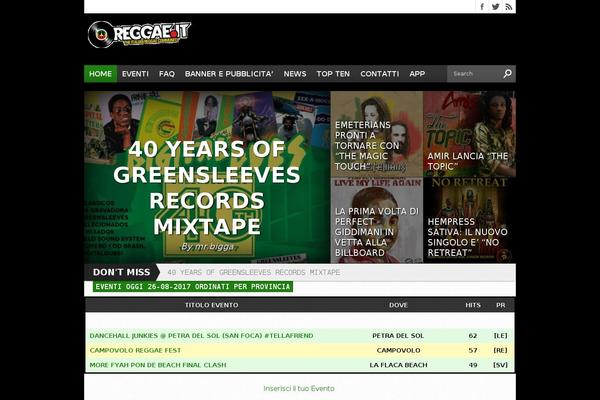Click 'Inserisci il tuo Evento' link

click(x=299, y=389)
